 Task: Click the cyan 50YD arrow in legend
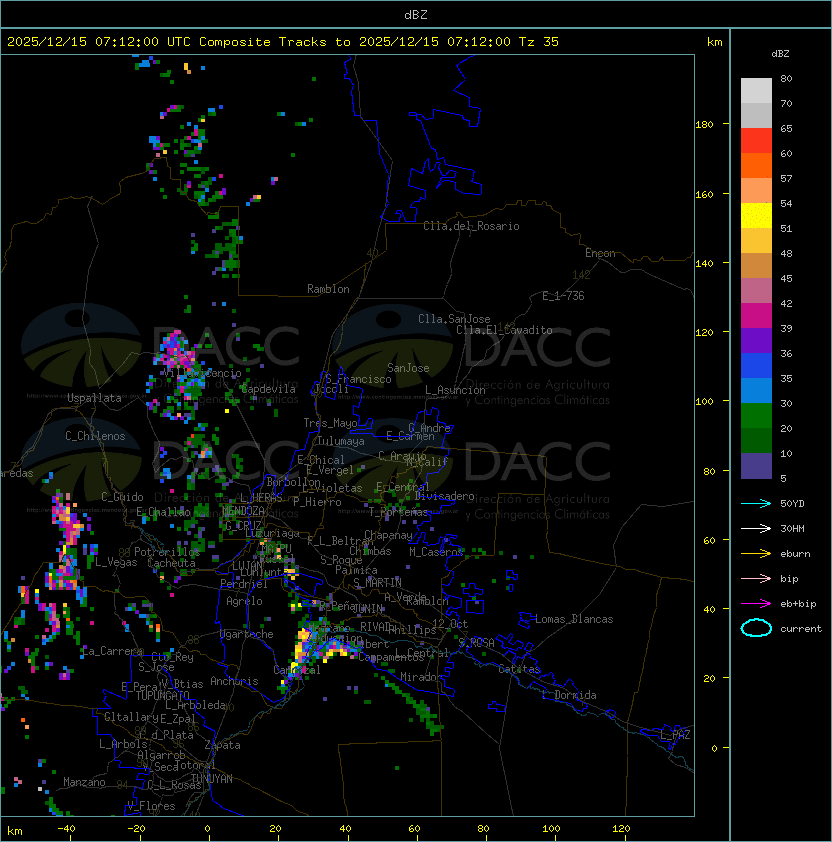[756, 503]
